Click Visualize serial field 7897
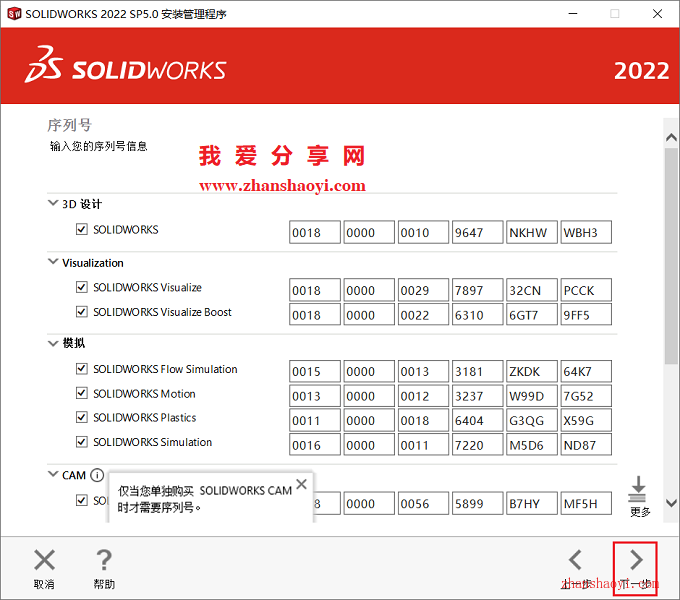The image size is (680, 600). pyautogui.click(x=477, y=290)
